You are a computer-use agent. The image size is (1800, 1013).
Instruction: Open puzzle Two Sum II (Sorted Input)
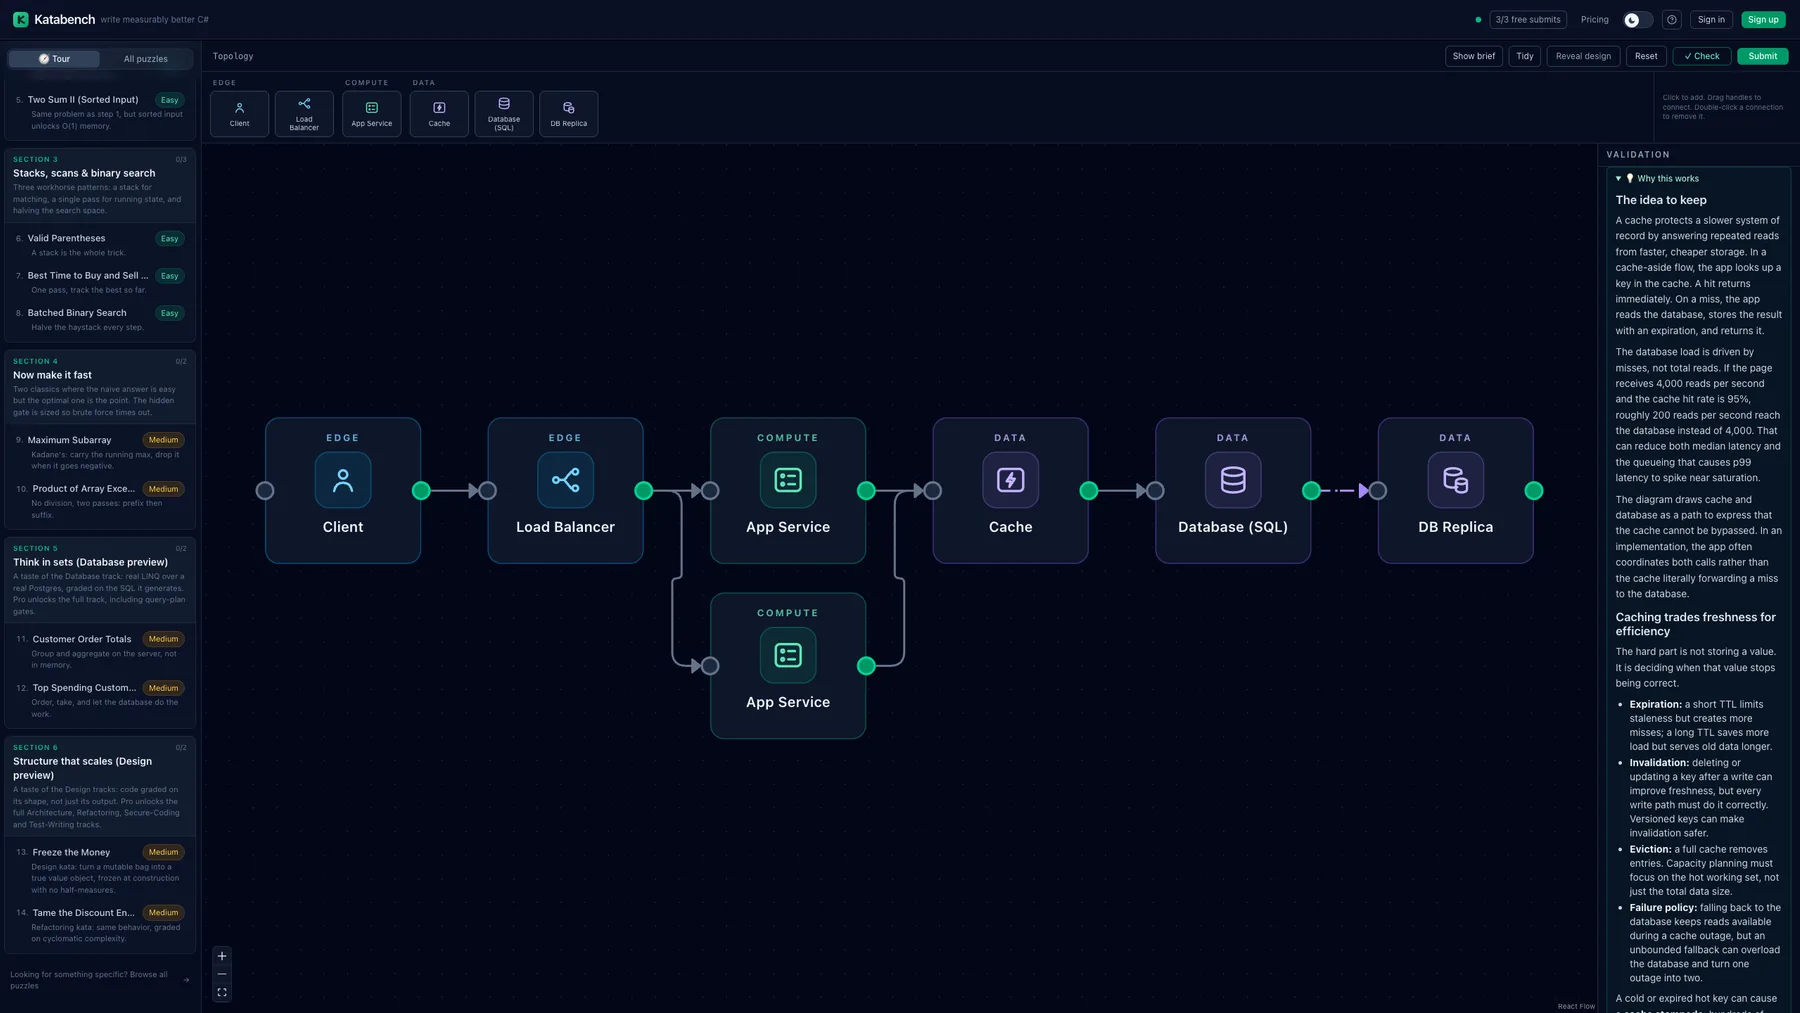pyautogui.click(x=100, y=113)
